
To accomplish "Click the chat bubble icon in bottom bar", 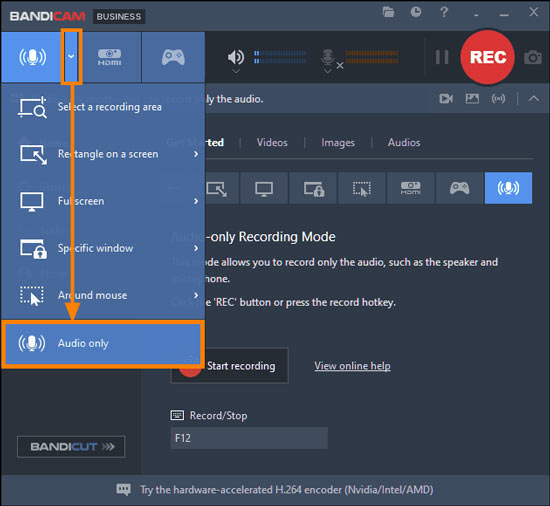I will (x=123, y=490).
